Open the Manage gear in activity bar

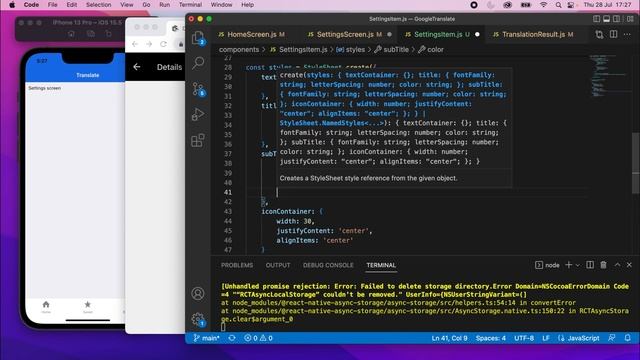pyautogui.click(x=198, y=319)
